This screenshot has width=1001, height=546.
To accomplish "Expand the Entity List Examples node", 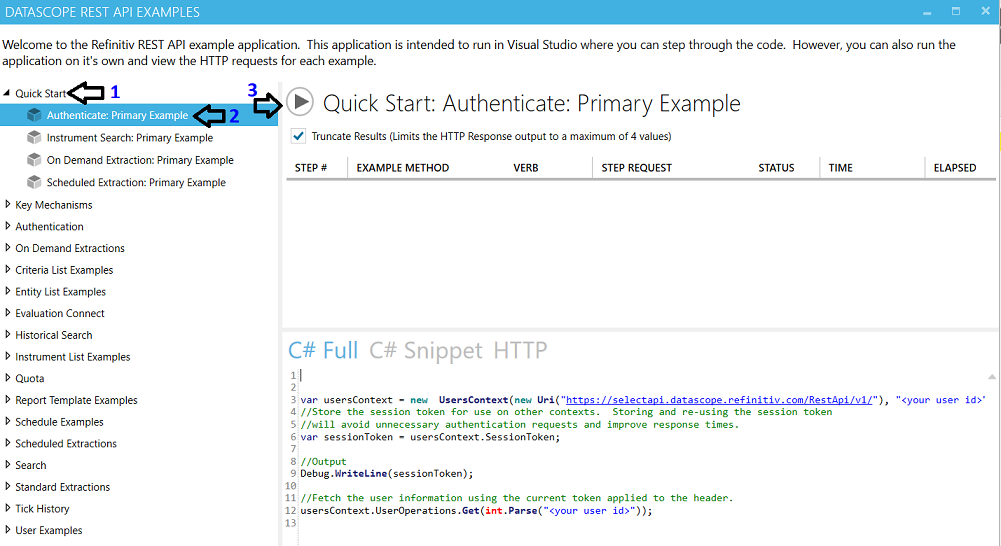I will click(8, 291).
